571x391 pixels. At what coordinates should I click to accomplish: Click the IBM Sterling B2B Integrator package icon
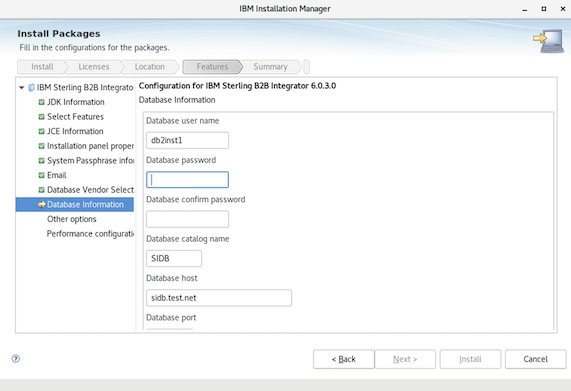31,88
